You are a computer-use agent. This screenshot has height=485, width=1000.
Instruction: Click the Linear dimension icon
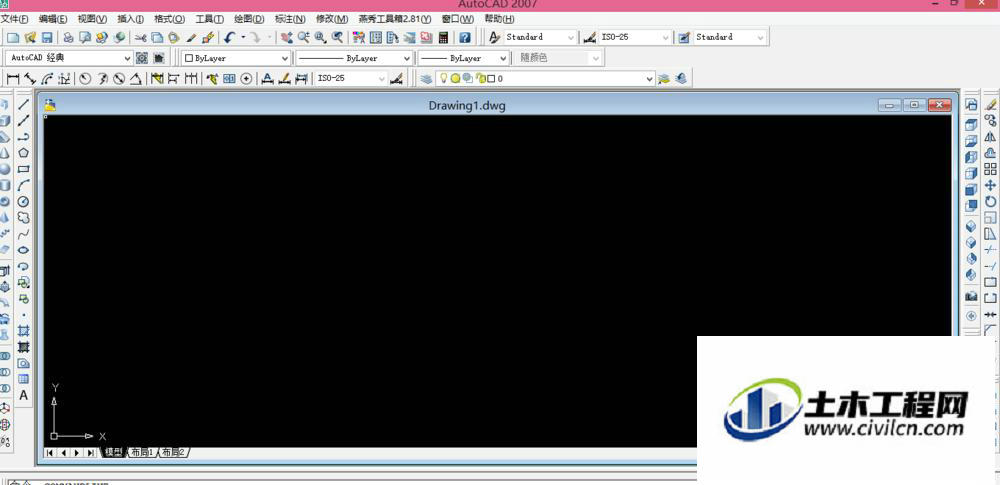pos(13,78)
